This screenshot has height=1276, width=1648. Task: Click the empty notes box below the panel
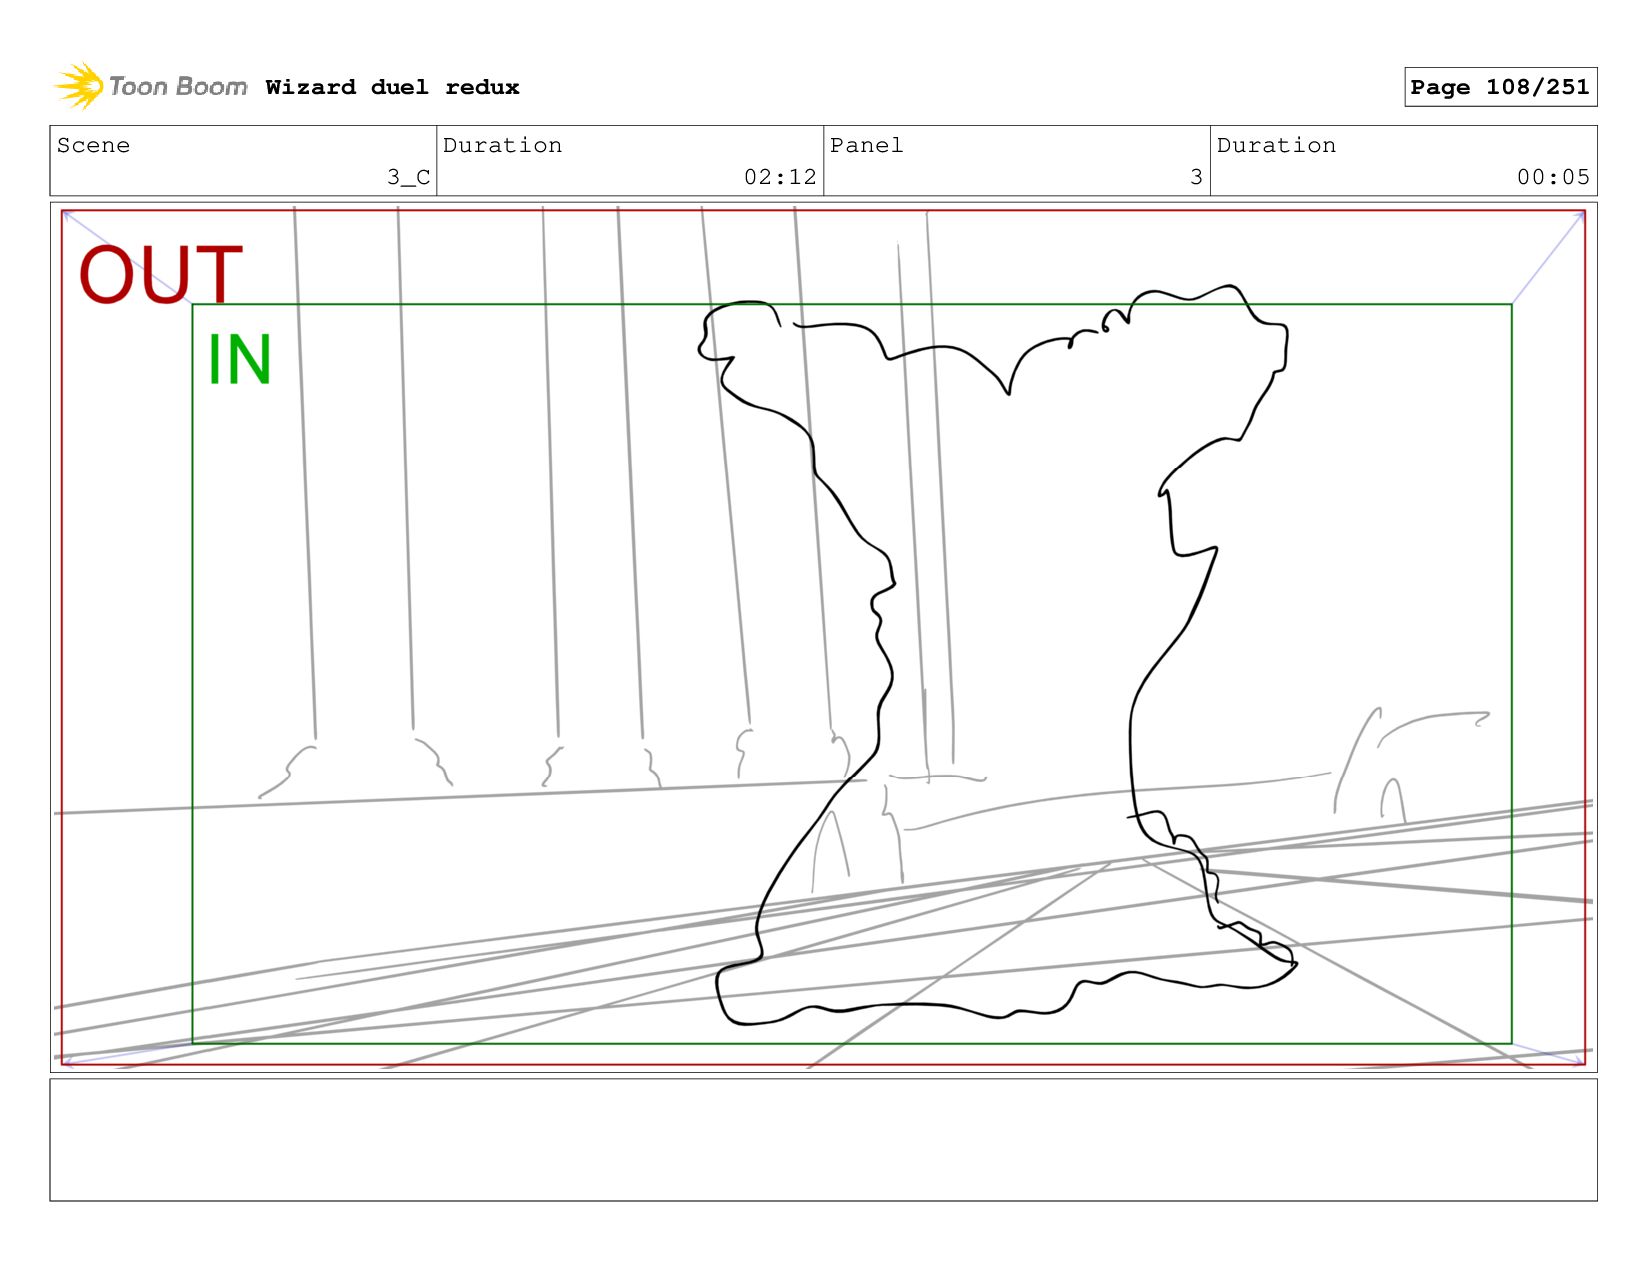(x=823, y=1139)
